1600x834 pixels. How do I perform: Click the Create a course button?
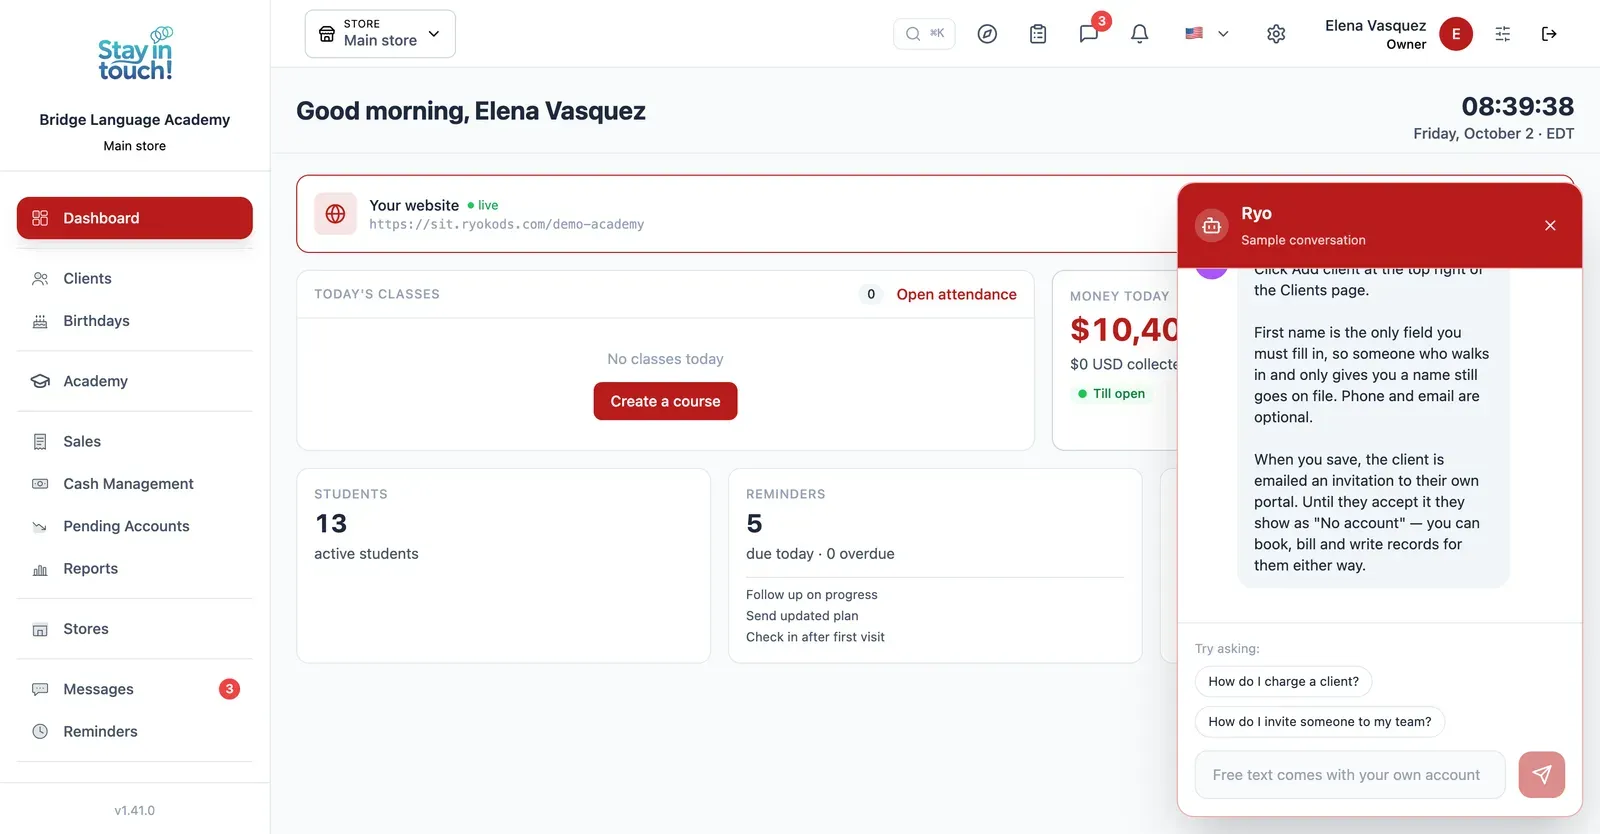coord(665,401)
